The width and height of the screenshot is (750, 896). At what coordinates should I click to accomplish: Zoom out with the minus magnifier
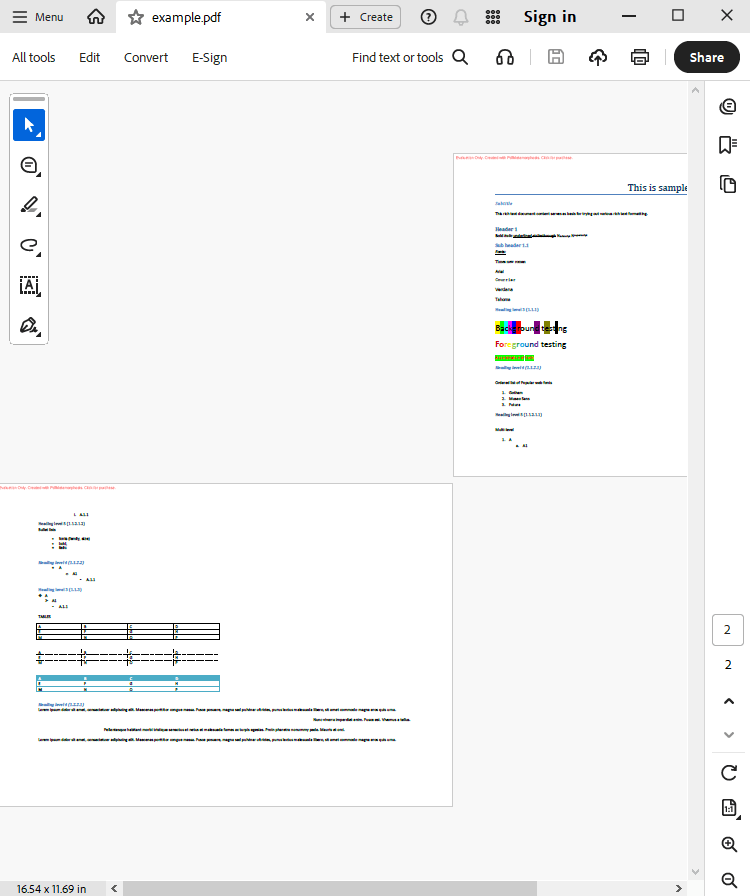[x=729, y=880]
